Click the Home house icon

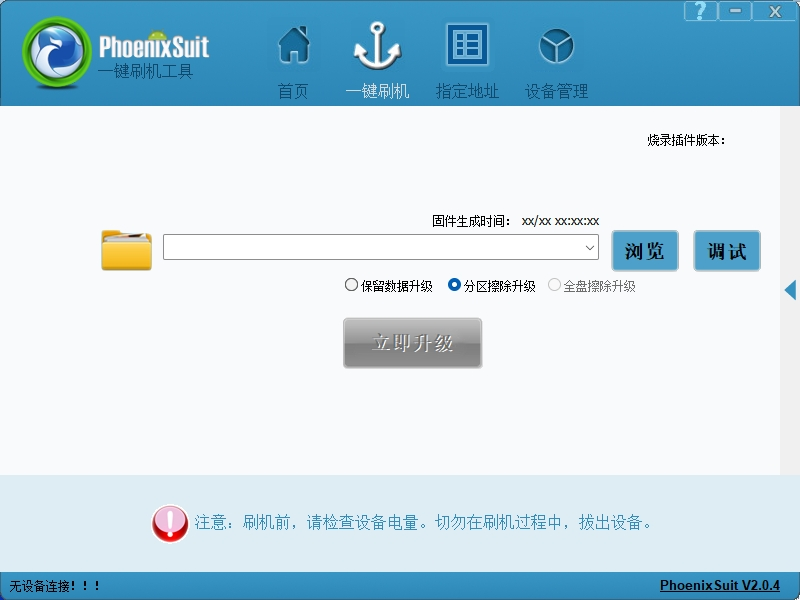[294, 45]
